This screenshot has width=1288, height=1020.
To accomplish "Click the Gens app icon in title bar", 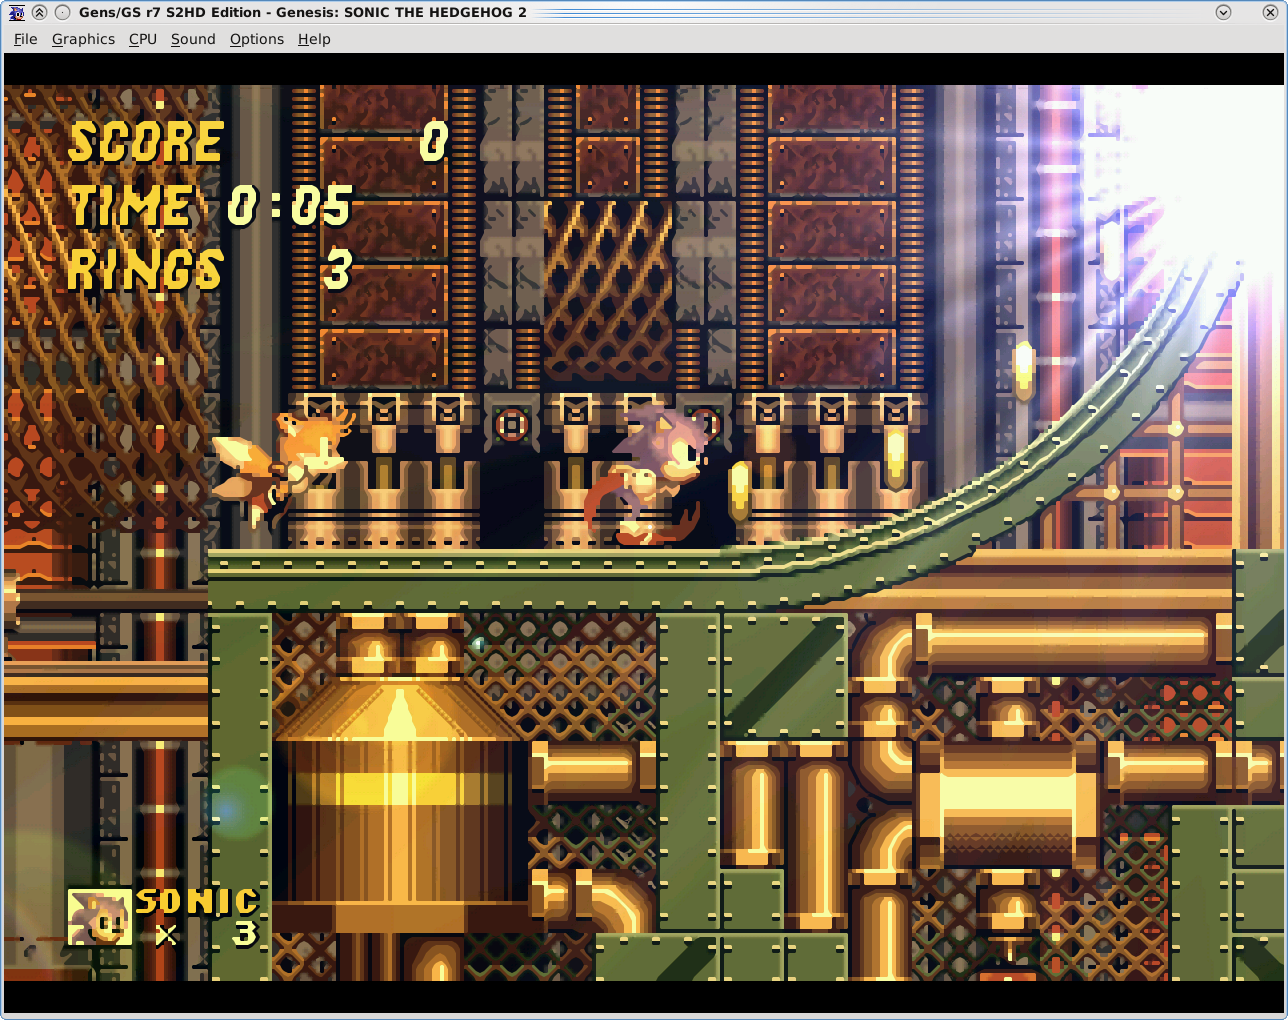I will pyautogui.click(x=16, y=12).
